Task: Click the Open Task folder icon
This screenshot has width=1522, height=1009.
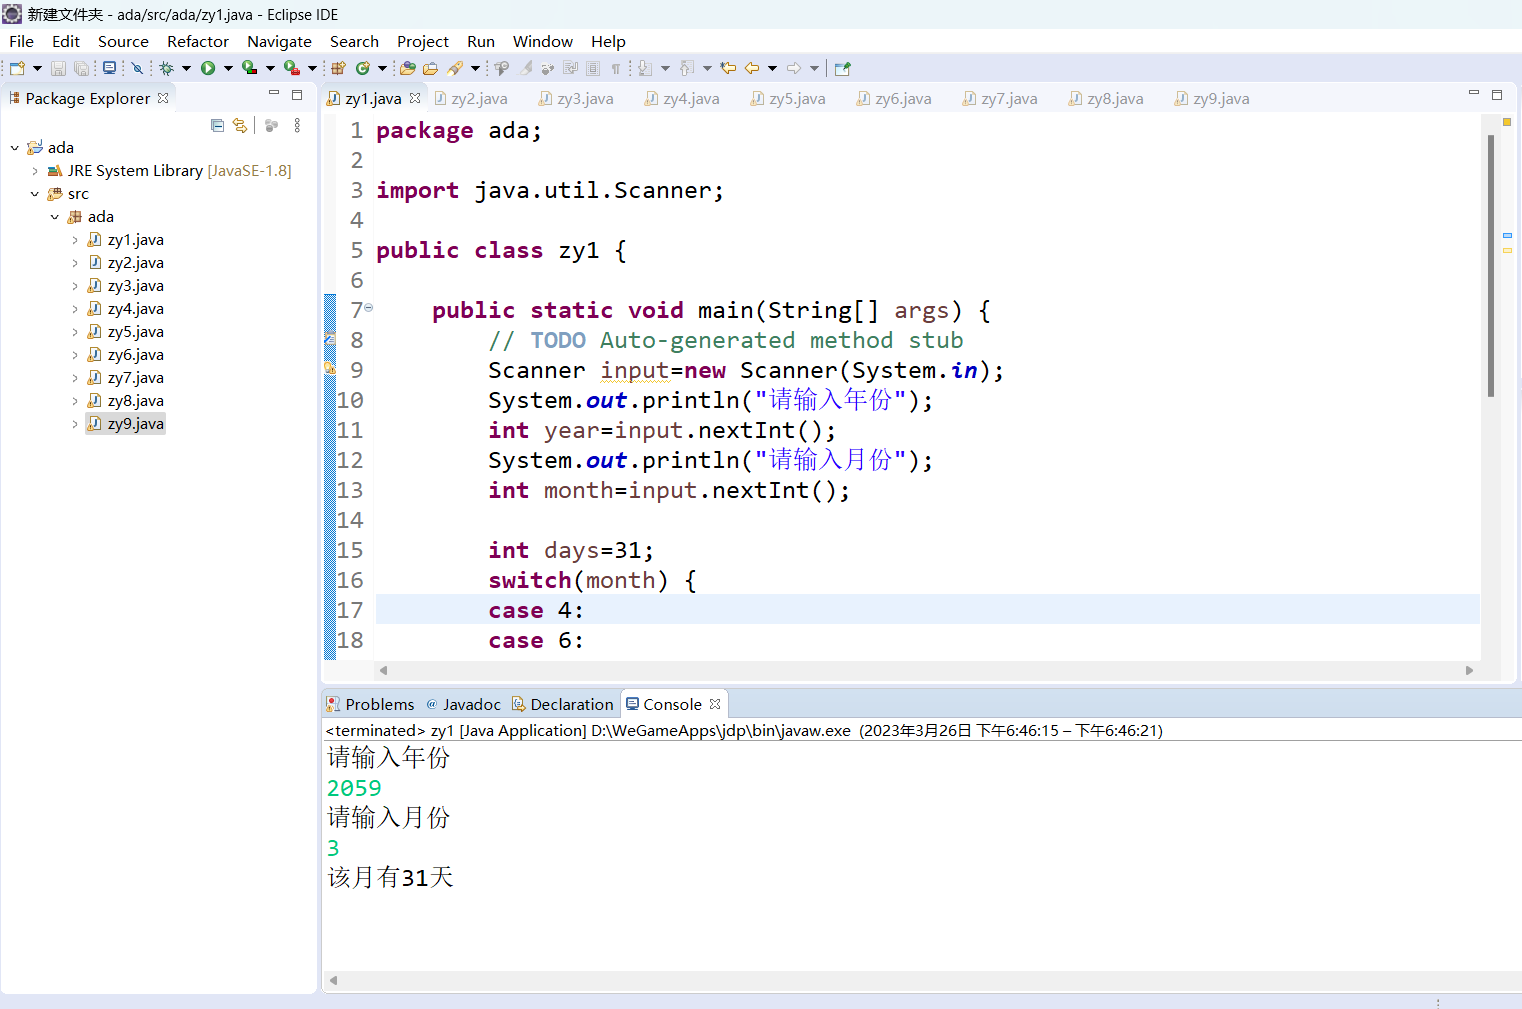Action: coord(430,68)
